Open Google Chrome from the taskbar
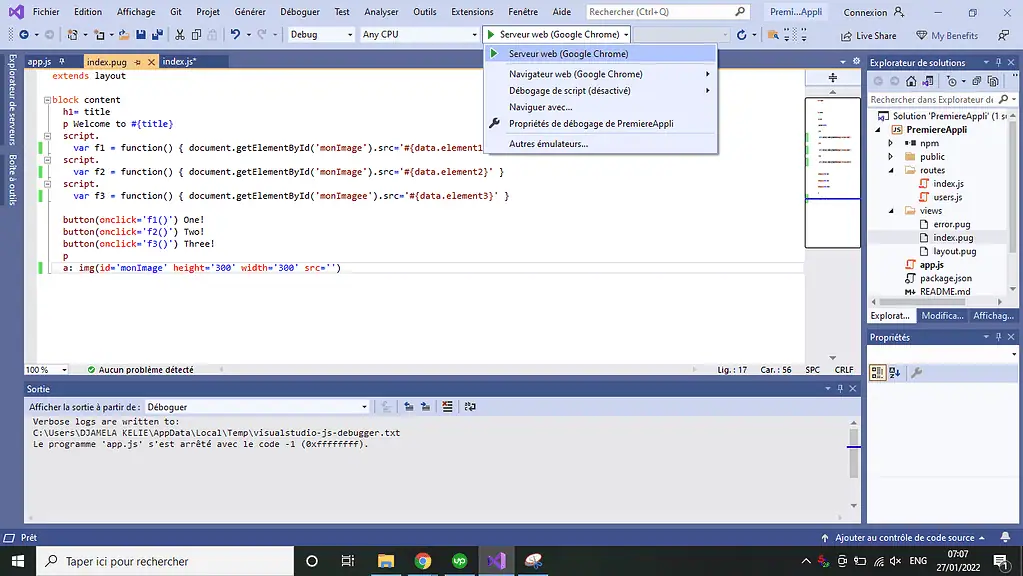1023x576 pixels. tap(422, 561)
